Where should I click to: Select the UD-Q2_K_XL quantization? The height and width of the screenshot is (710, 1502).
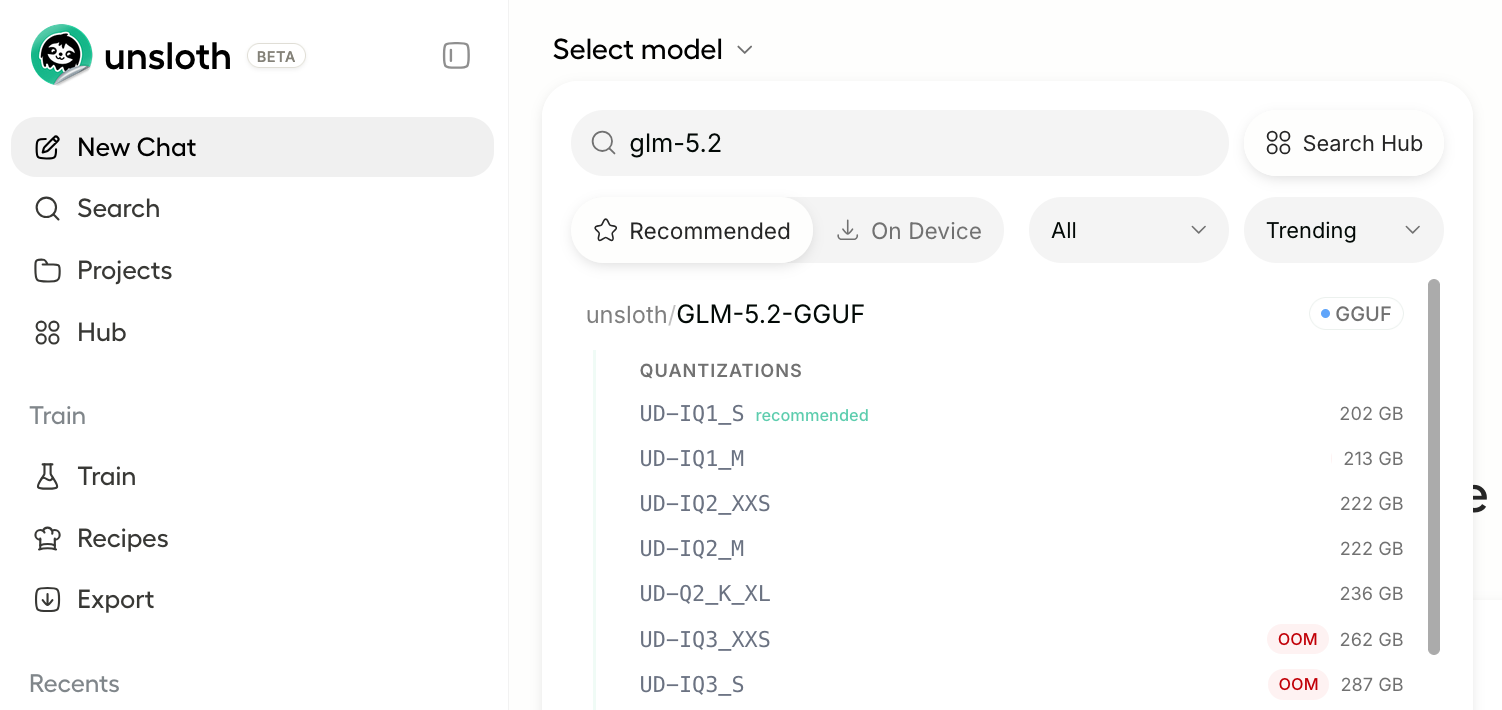[x=1021, y=594]
